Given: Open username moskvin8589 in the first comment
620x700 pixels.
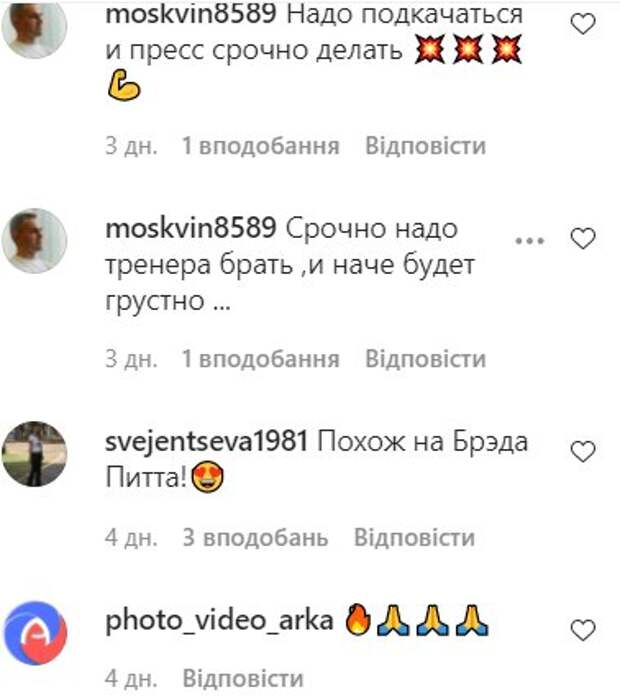Looking at the screenshot, I should pyautogui.click(x=191, y=14).
